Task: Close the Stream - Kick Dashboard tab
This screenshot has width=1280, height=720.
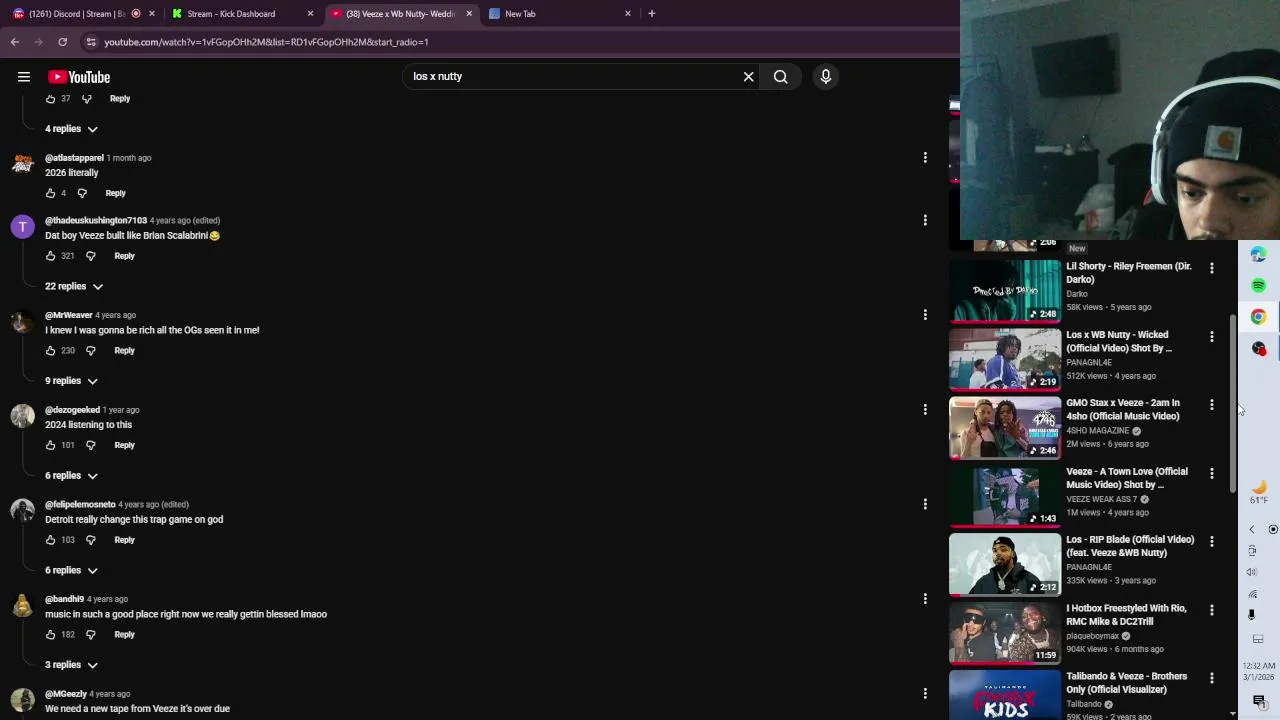Action: [310, 14]
